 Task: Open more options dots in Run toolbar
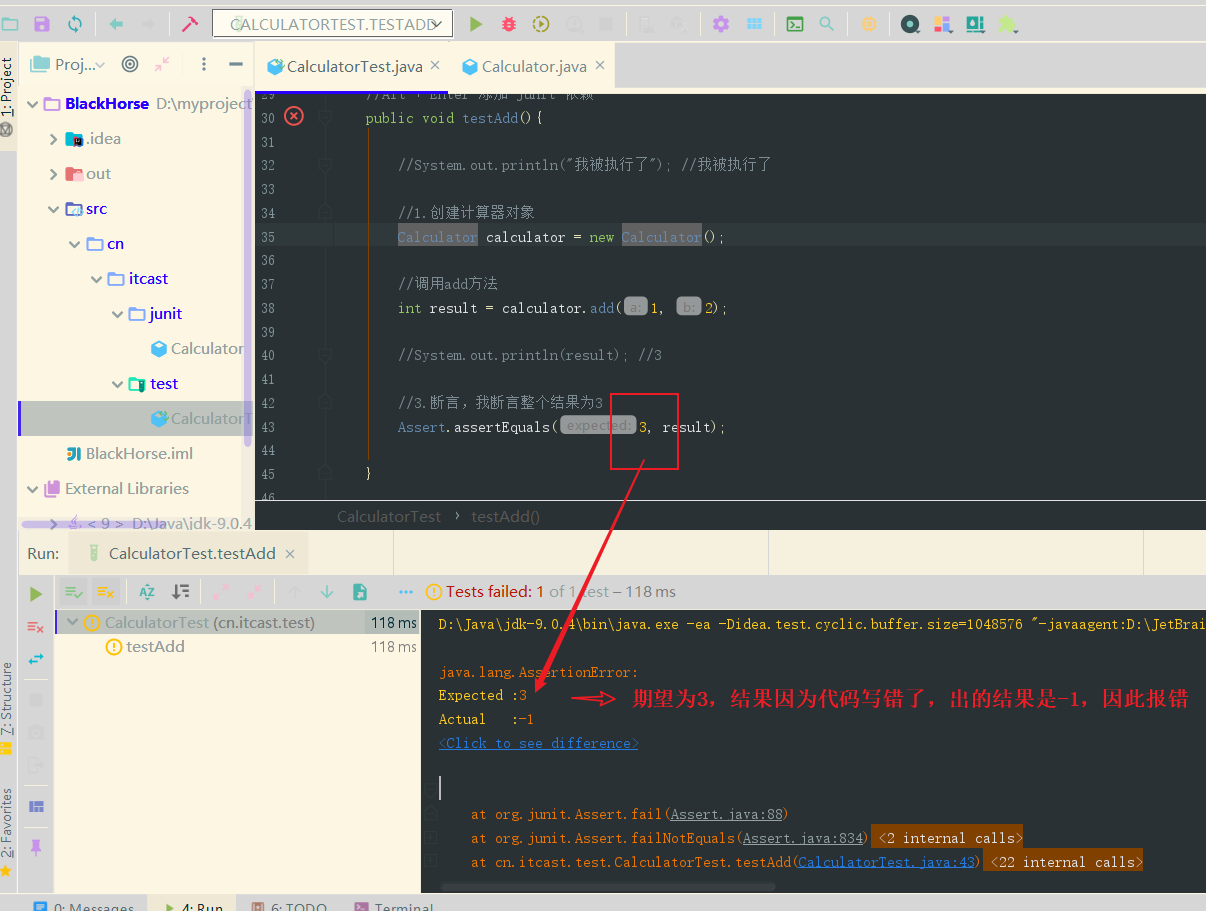[x=405, y=592]
